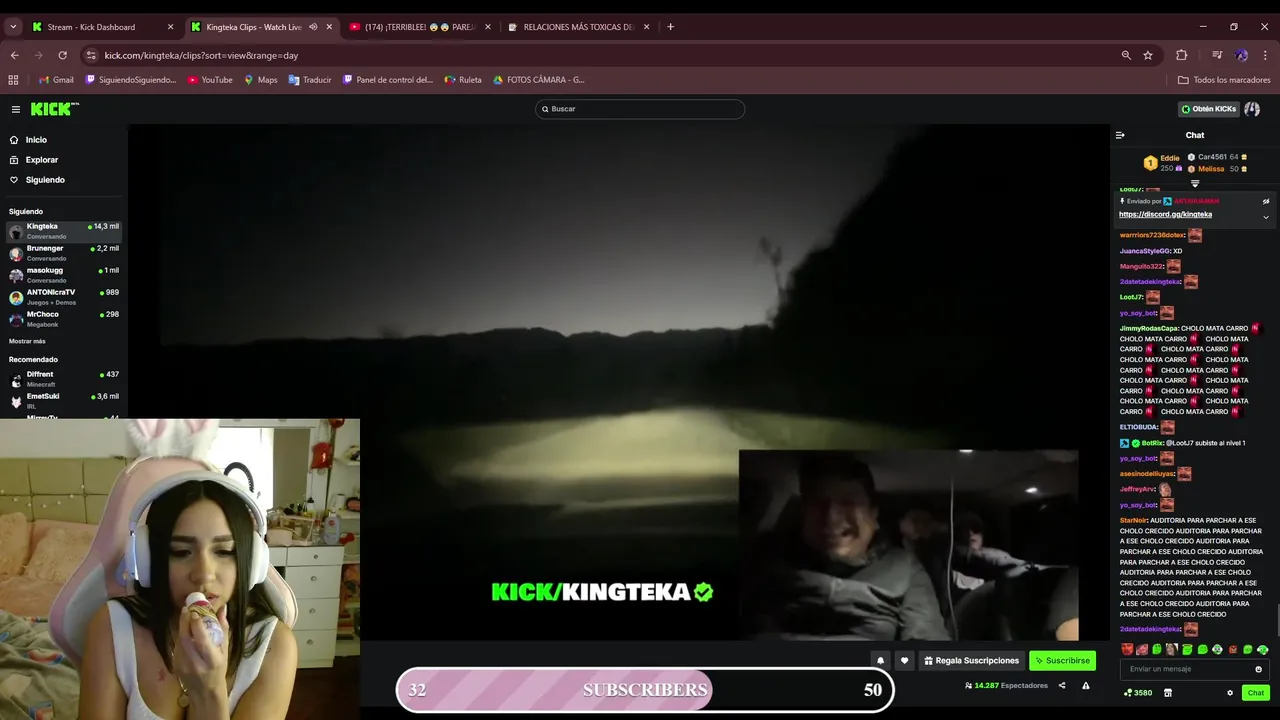Open Kingteka channel in sidebar
1280x720 pixels.
(x=64, y=231)
